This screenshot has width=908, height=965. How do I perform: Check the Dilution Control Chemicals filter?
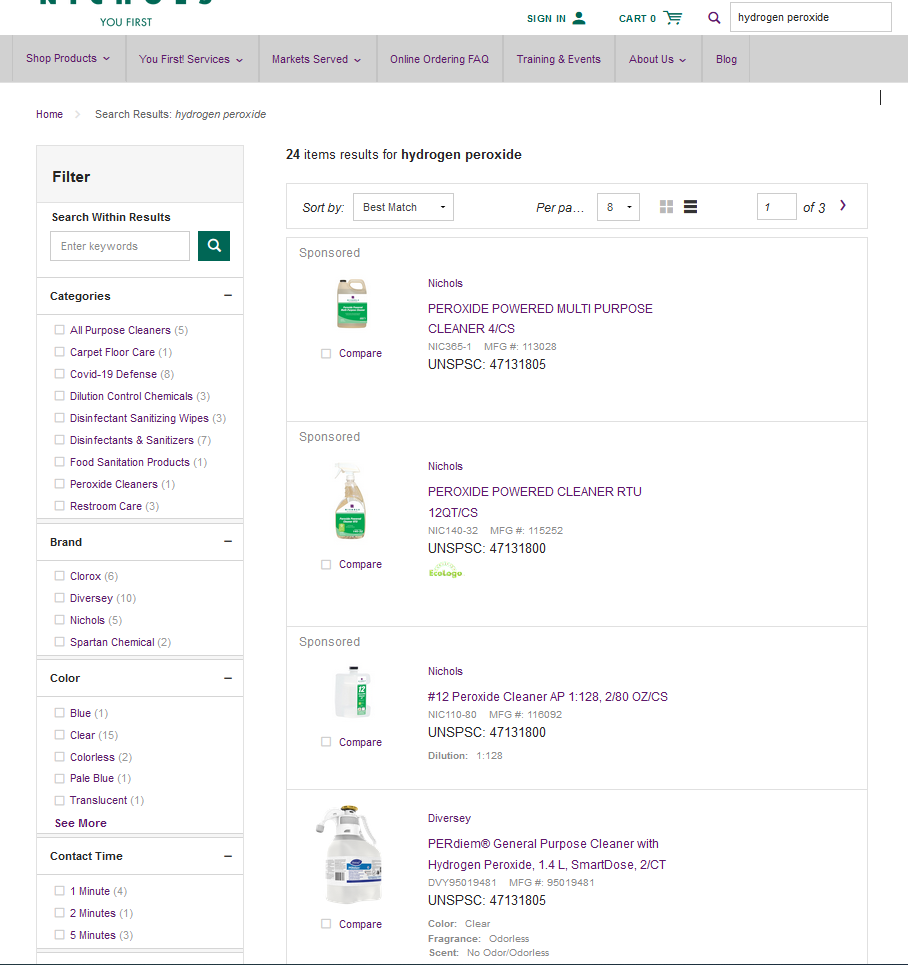60,396
